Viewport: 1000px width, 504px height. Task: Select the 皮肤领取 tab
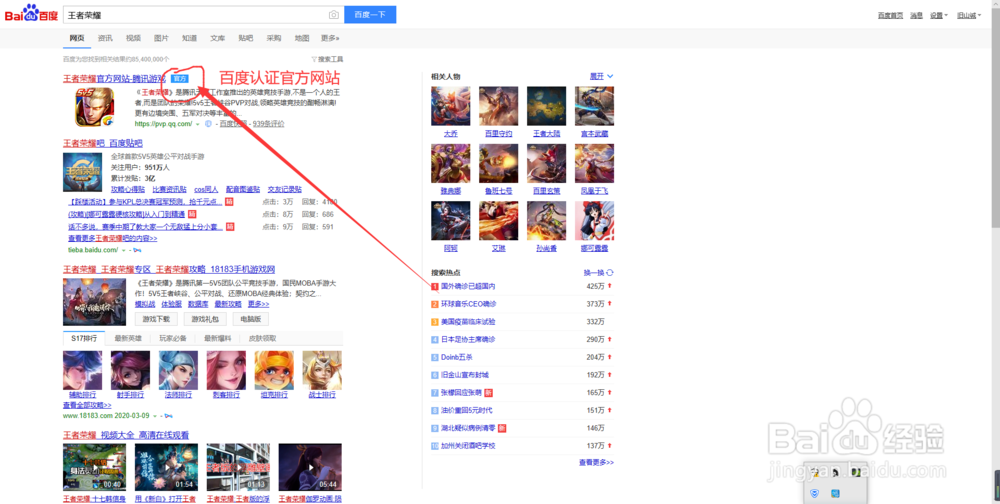click(262, 338)
